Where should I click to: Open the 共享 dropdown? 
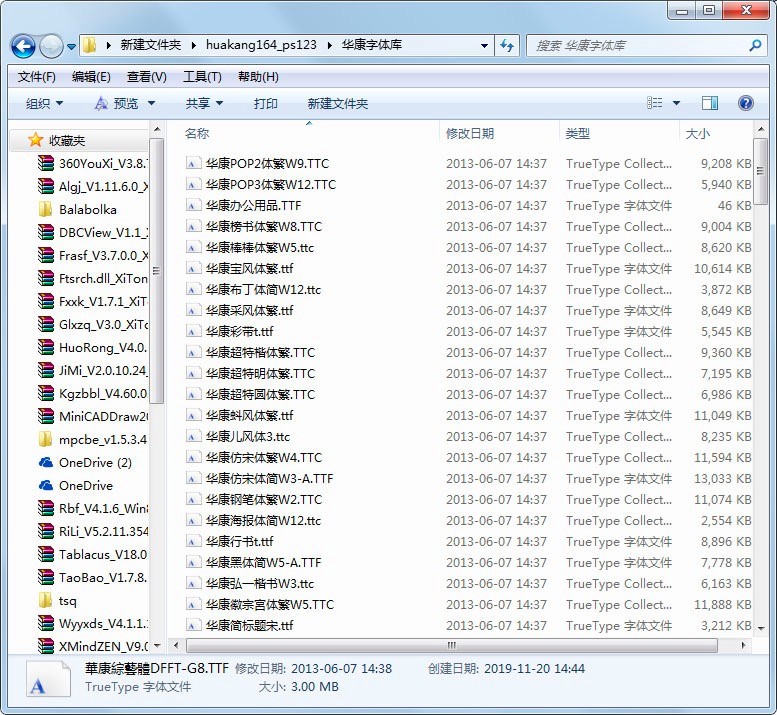[204, 104]
